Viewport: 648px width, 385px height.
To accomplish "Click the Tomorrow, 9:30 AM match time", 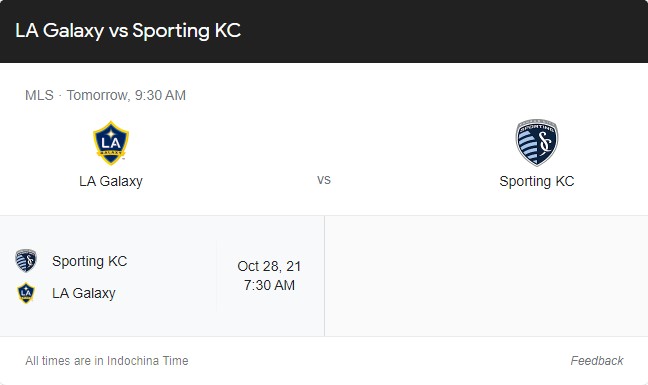I will pyautogui.click(x=126, y=95).
